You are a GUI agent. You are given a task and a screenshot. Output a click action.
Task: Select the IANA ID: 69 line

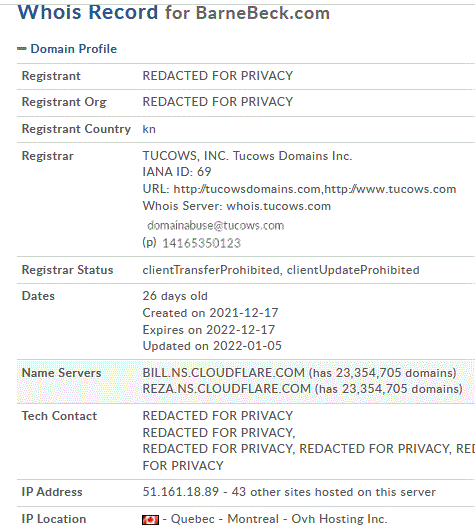tap(177, 172)
